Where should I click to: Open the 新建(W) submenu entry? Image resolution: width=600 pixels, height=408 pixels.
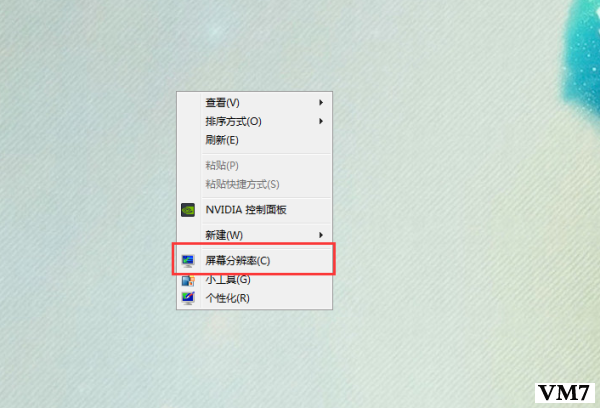pyautogui.click(x=254, y=235)
